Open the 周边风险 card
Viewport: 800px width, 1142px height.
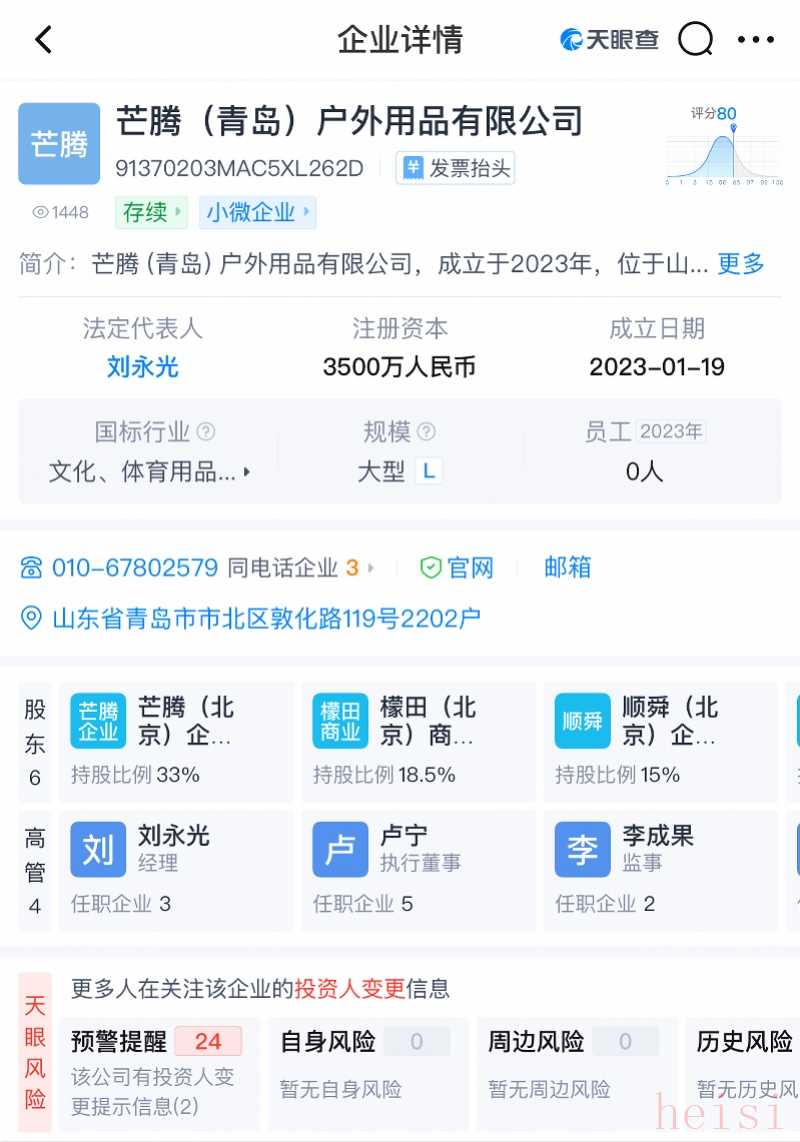pos(577,1074)
